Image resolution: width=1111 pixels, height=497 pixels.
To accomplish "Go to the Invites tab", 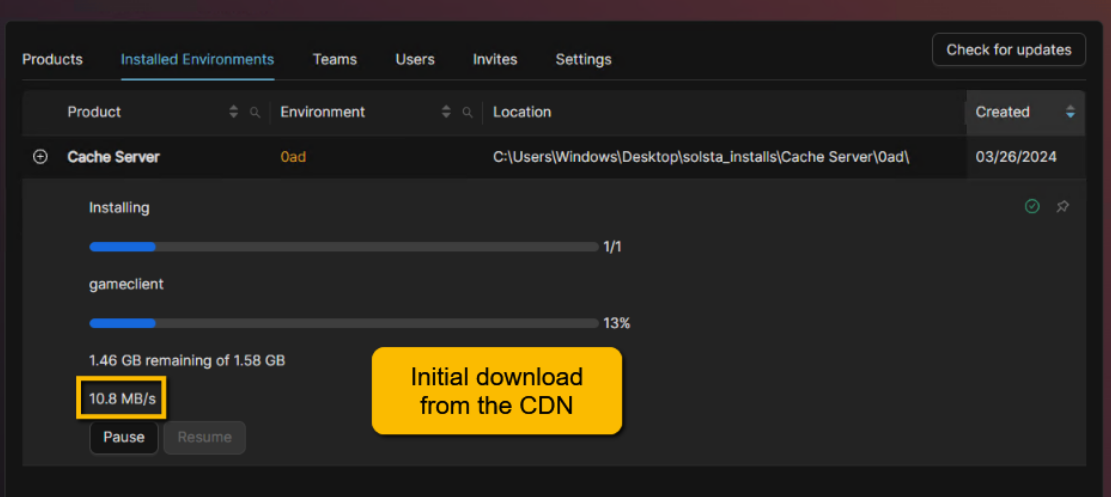I will point(495,60).
